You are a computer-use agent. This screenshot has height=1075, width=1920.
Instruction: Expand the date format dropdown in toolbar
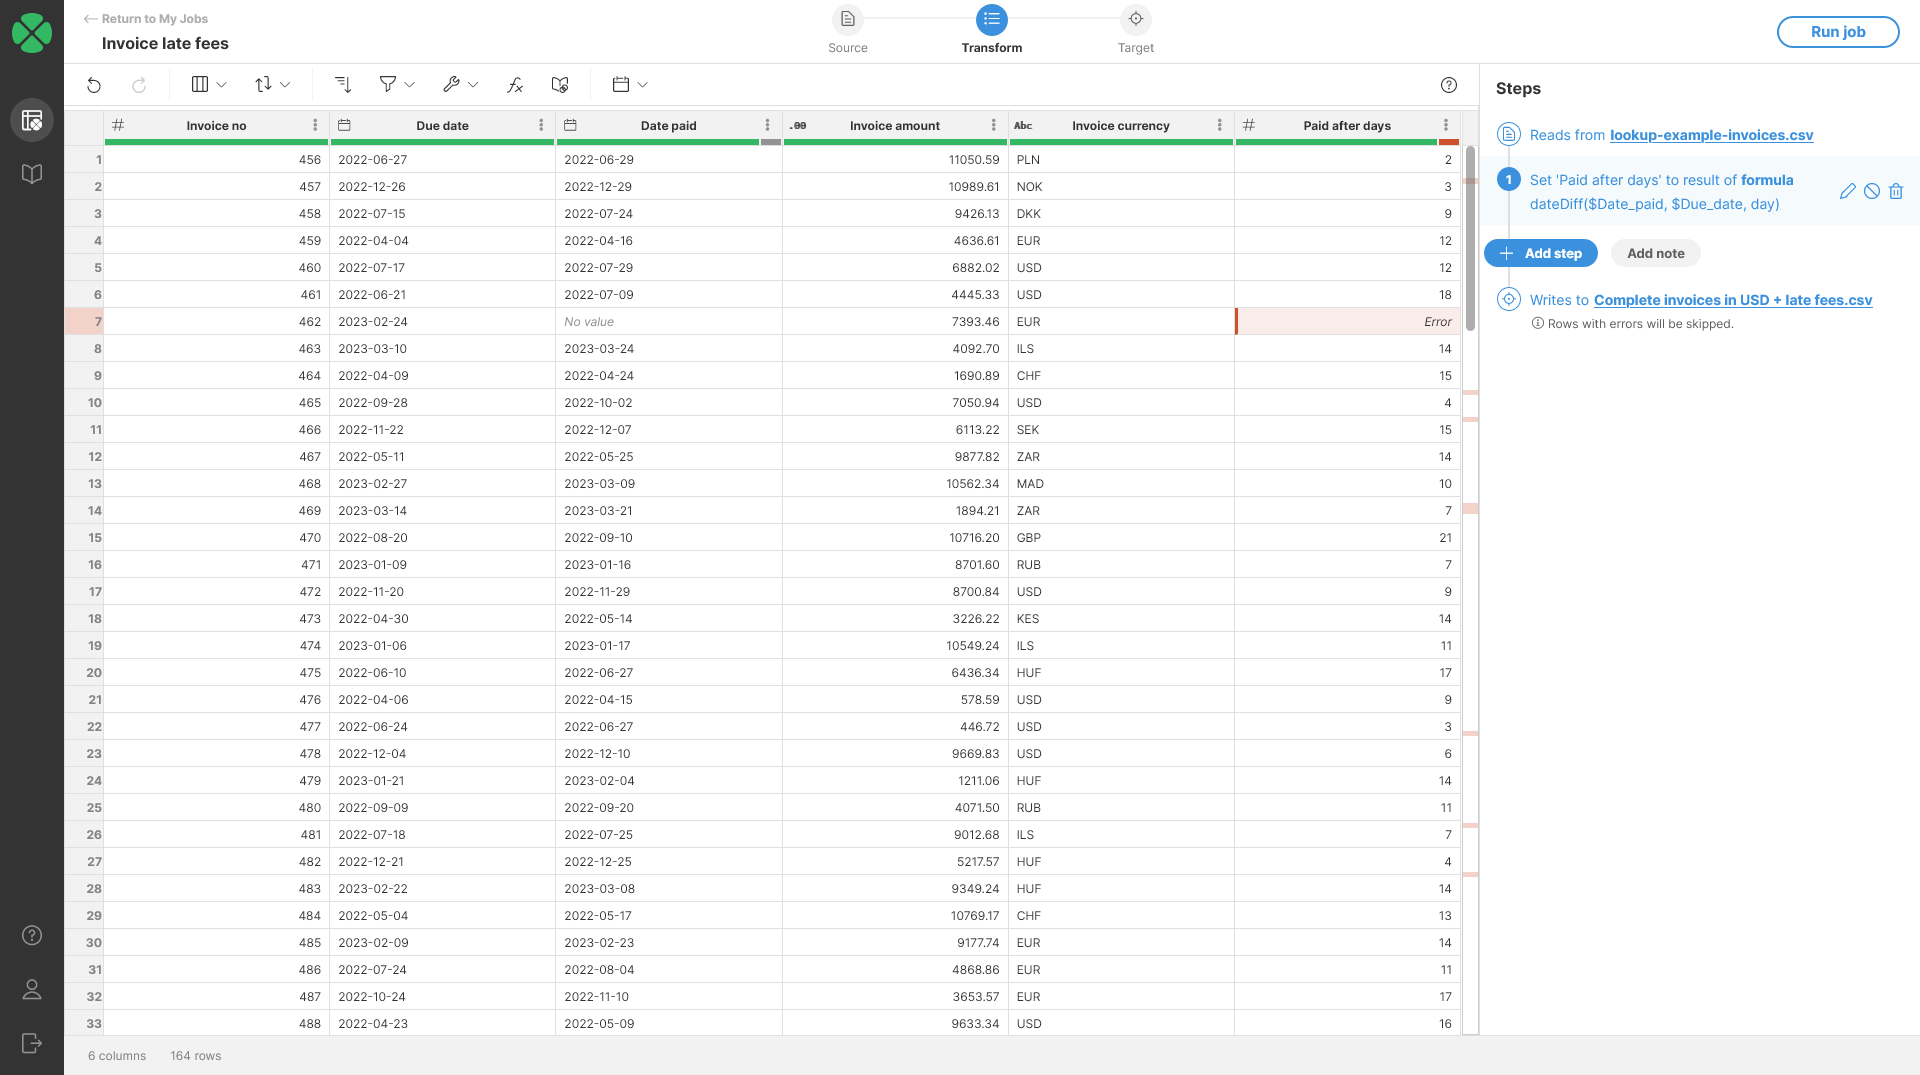(628, 84)
